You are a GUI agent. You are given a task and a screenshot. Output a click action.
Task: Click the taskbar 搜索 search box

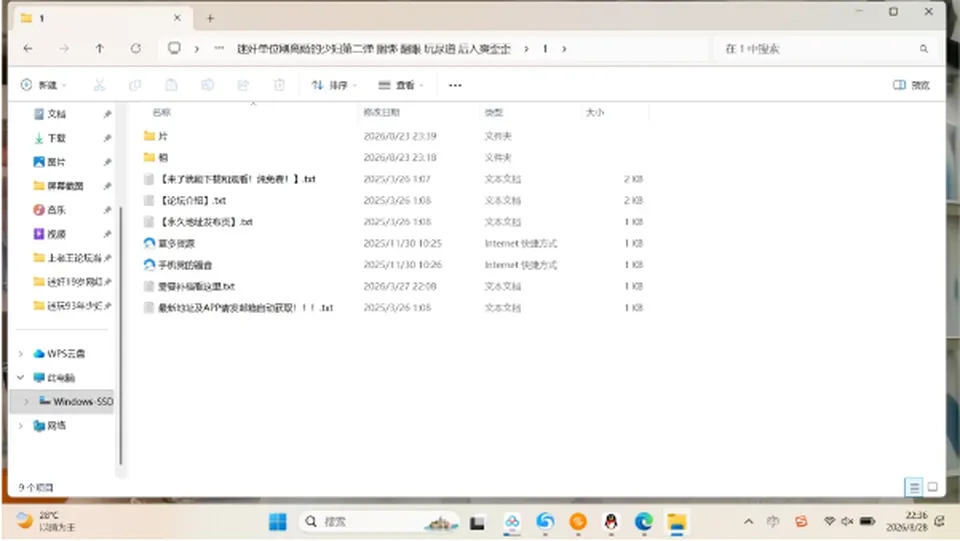pyautogui.click(x=379, y=522)
